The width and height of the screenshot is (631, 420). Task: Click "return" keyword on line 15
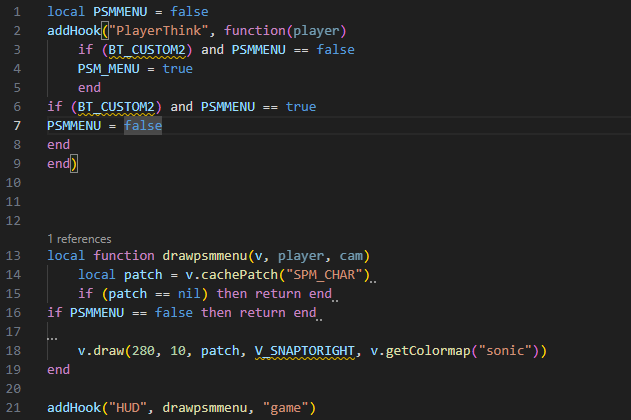click(278, 294)
